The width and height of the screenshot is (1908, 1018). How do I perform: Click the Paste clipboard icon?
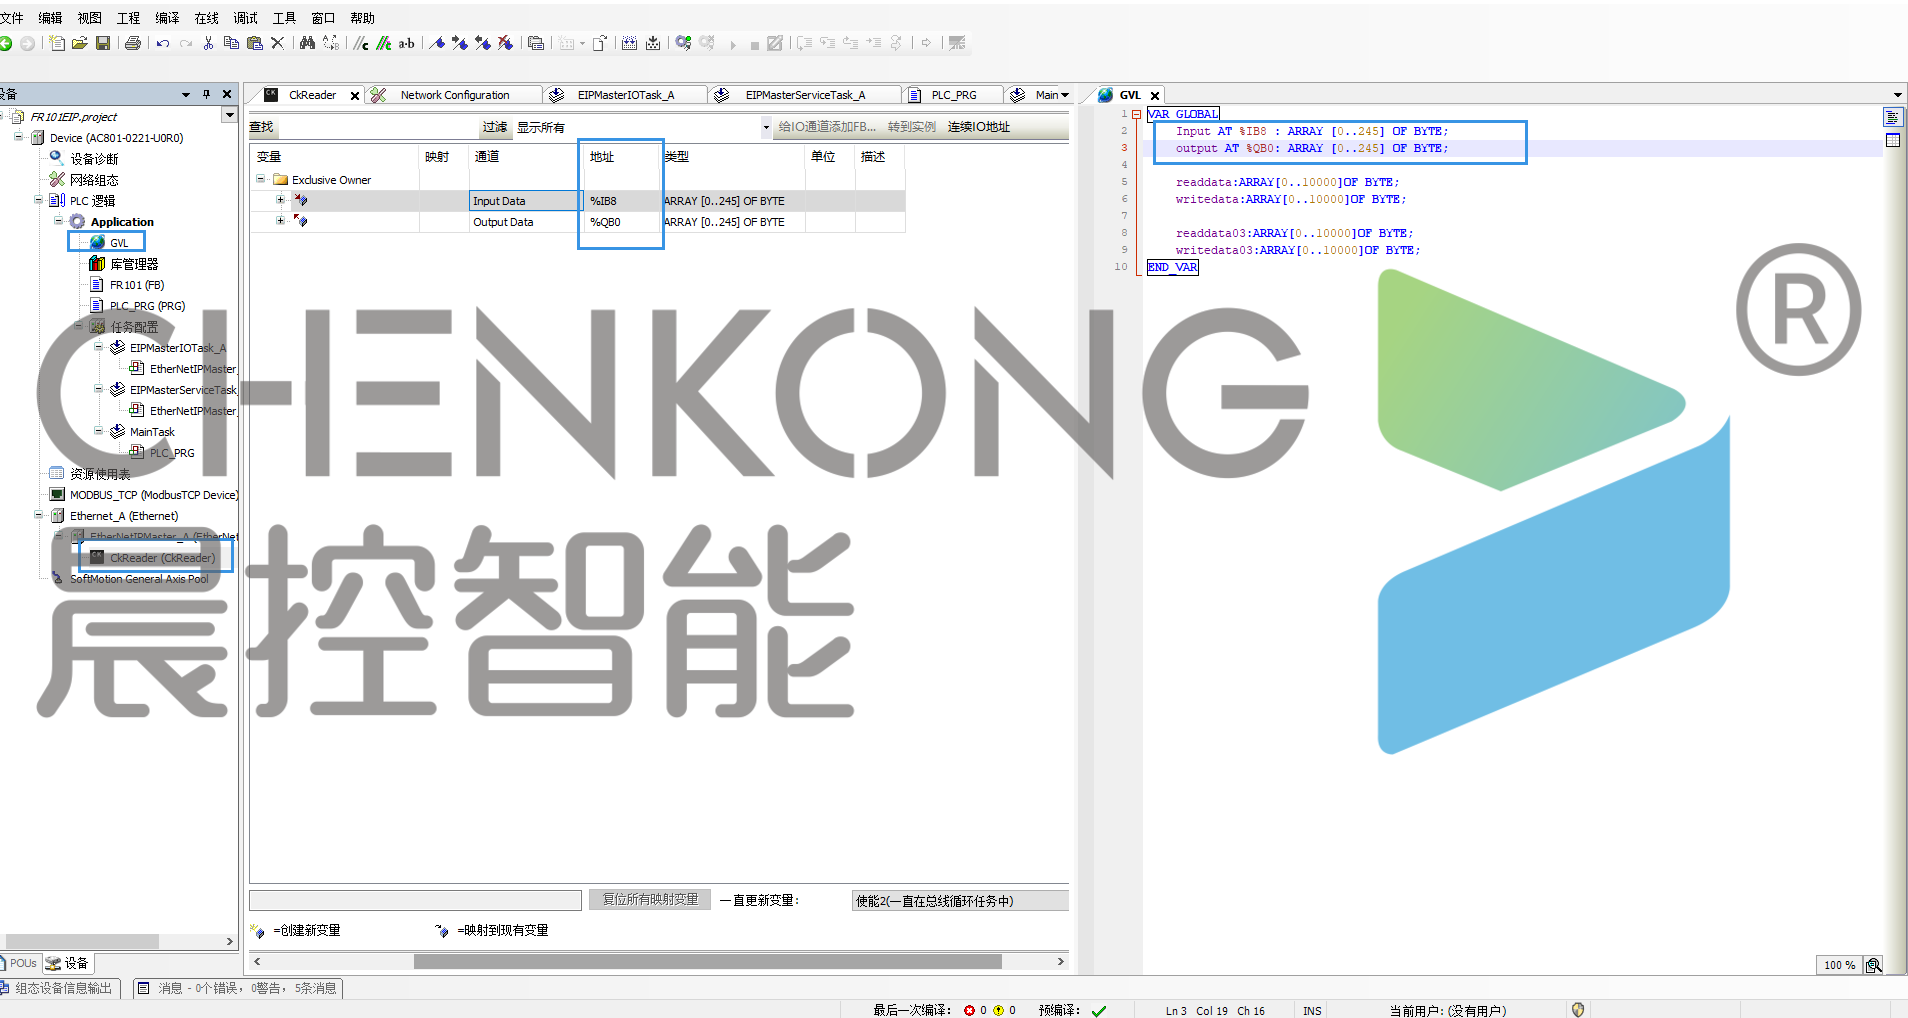coord(255,43)
